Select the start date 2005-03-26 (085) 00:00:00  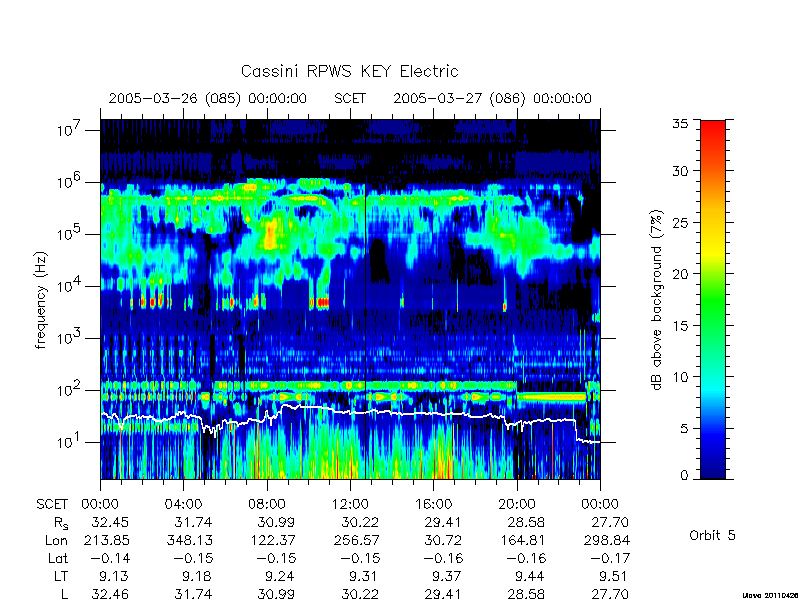208,98
